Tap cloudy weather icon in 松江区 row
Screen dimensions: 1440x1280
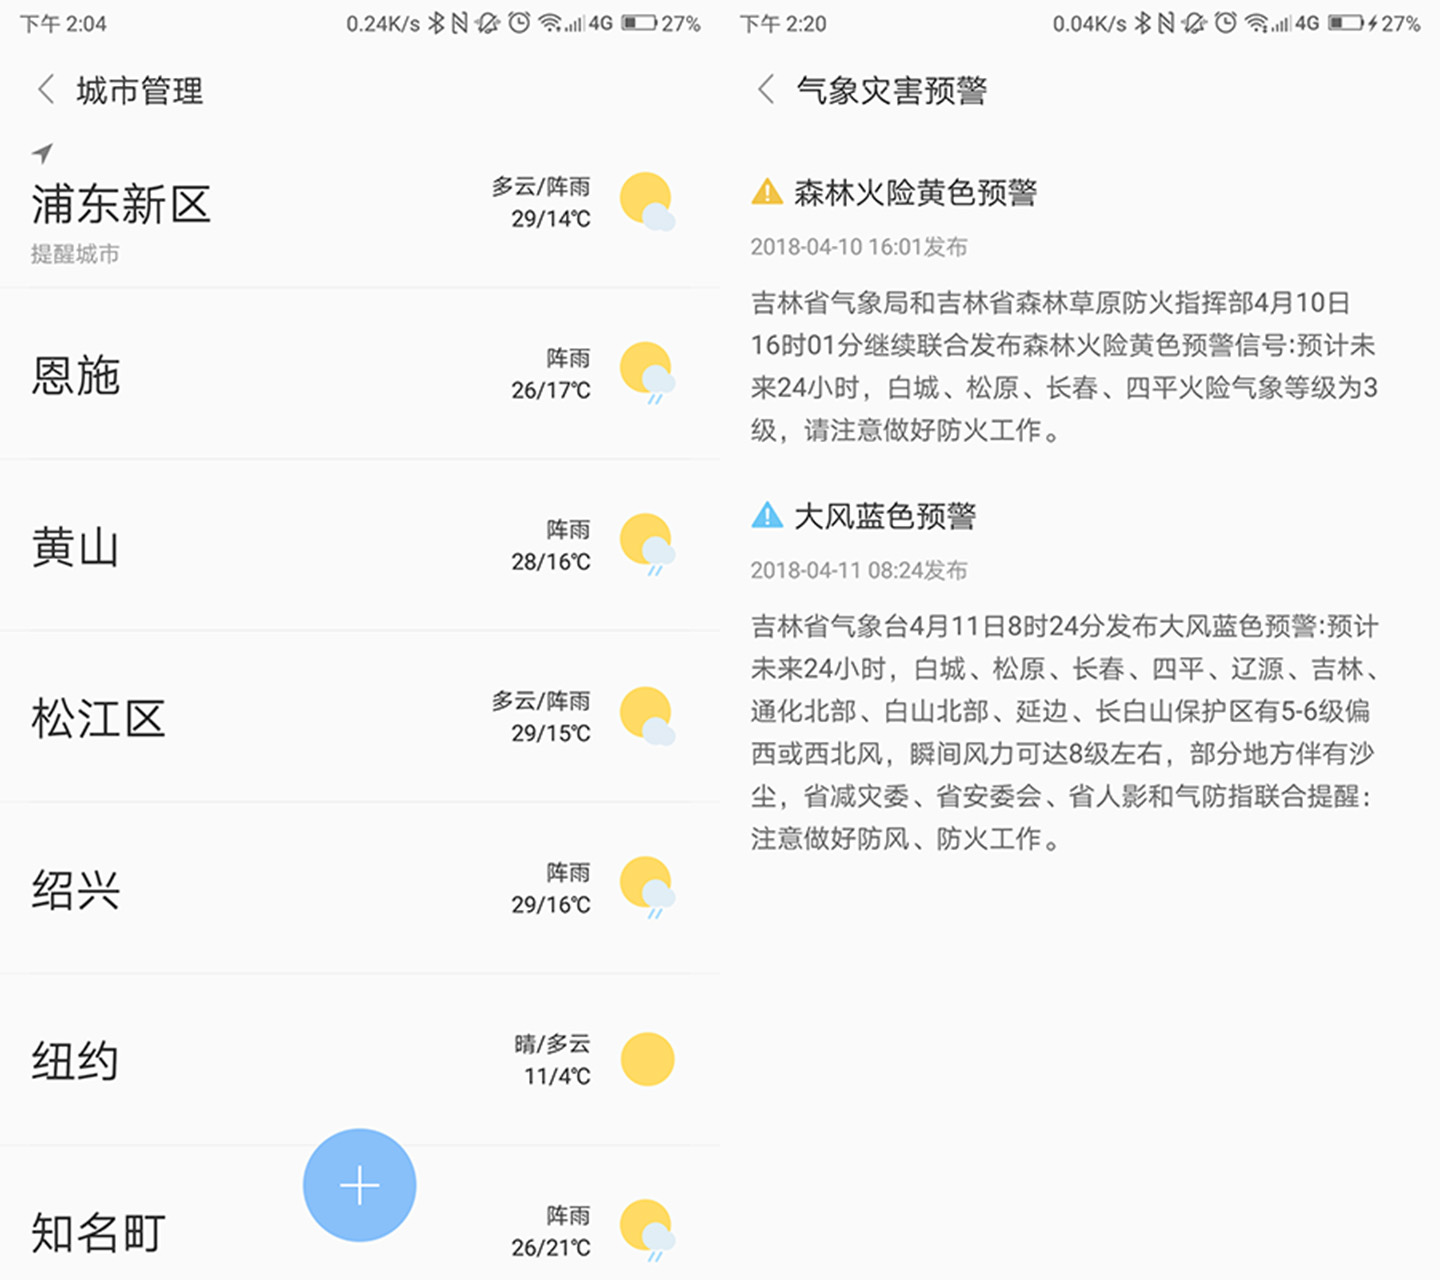point(647,716)
